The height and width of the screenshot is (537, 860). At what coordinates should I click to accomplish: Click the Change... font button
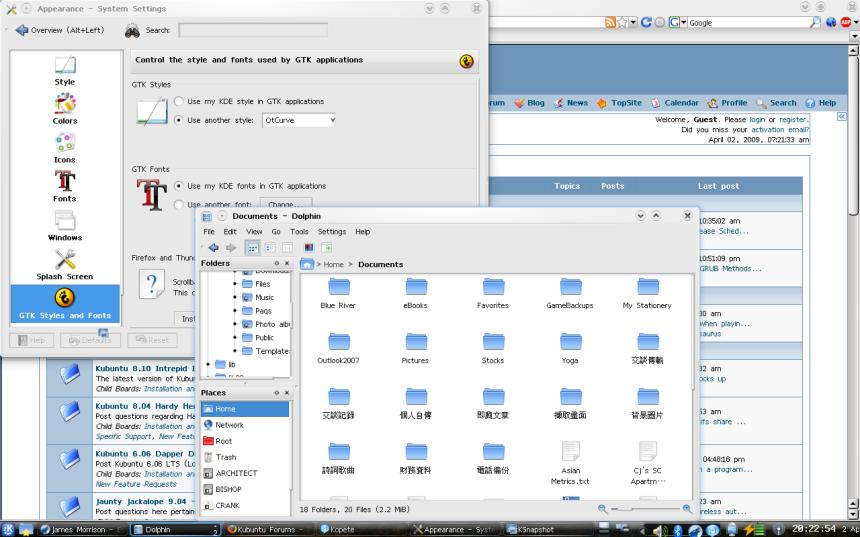285,204
